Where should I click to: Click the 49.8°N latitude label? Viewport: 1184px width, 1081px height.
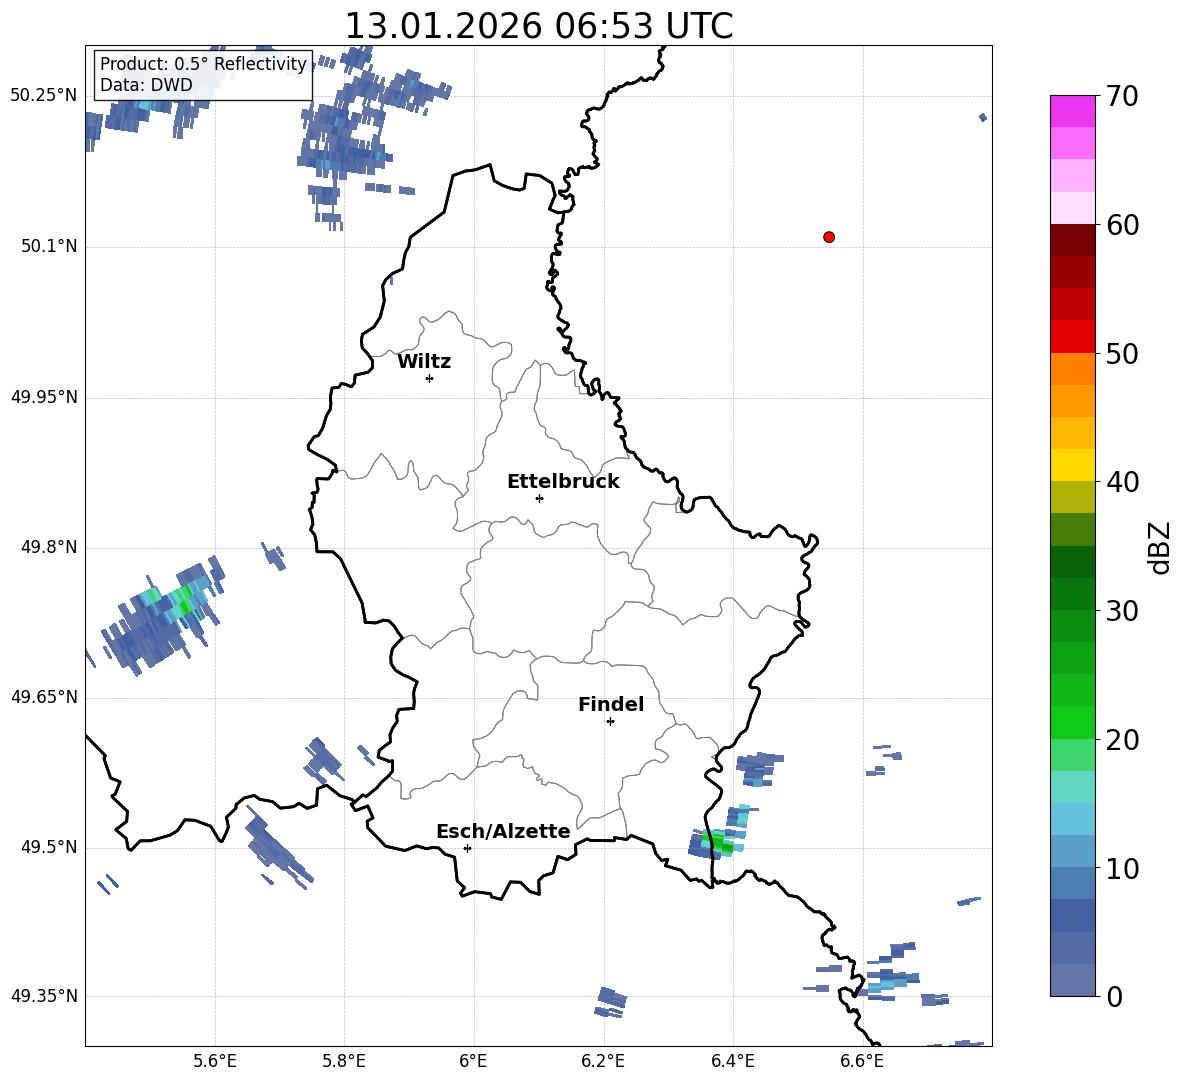coord(48,547)
